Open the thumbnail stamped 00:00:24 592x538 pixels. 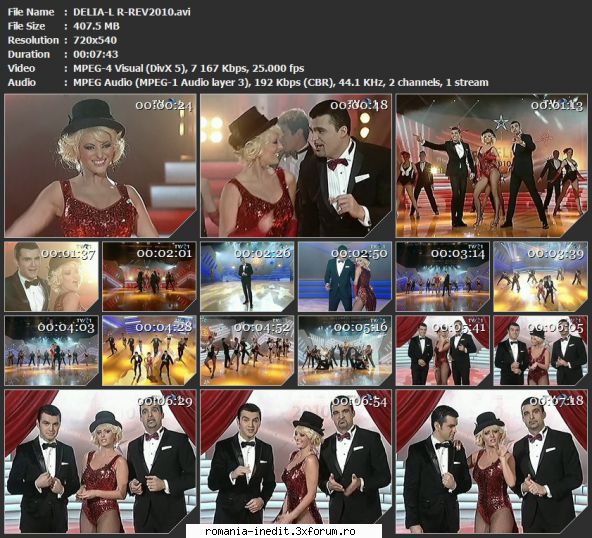pos(100,166)
